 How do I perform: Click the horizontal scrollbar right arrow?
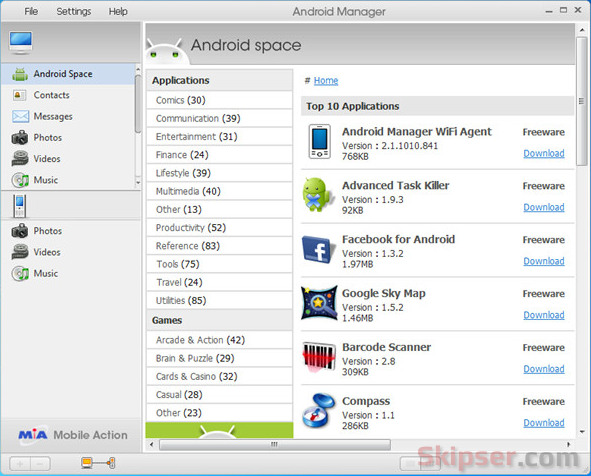pos(568,445)
